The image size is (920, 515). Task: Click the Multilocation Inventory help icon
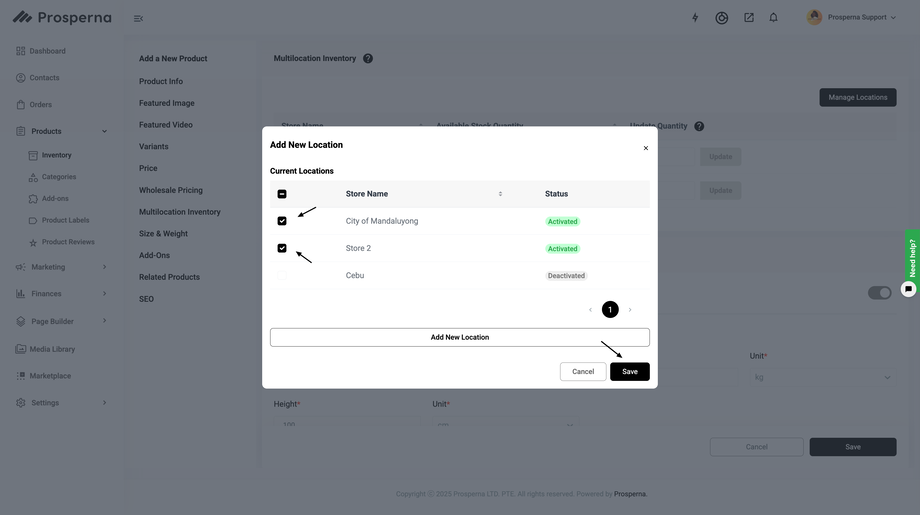[368, 58]
